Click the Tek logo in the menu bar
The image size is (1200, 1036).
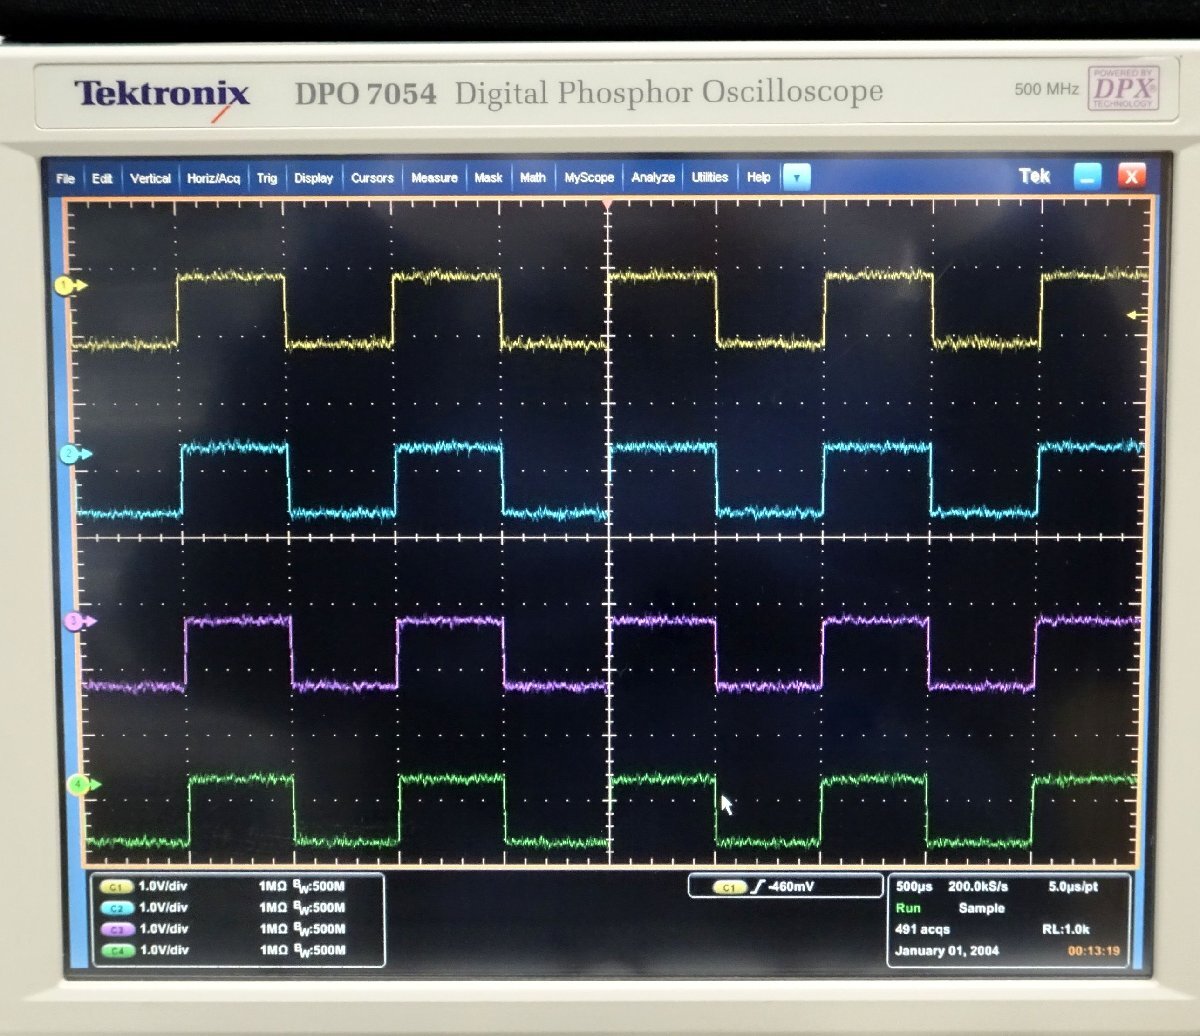tap(1034, 176)
